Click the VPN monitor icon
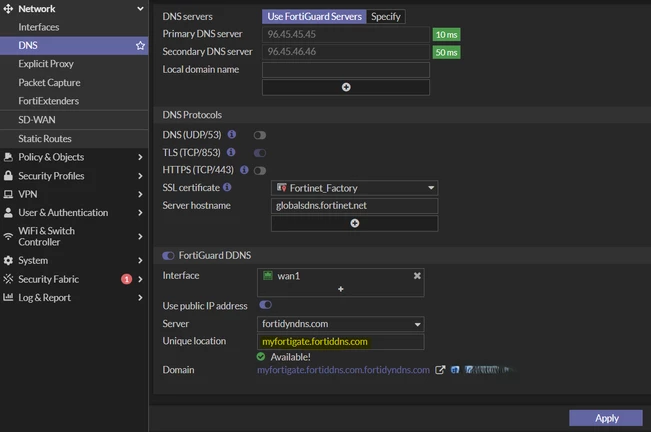The width and height of the screenshot is (651, 432). pyautogui.click(x=8, y=194)
